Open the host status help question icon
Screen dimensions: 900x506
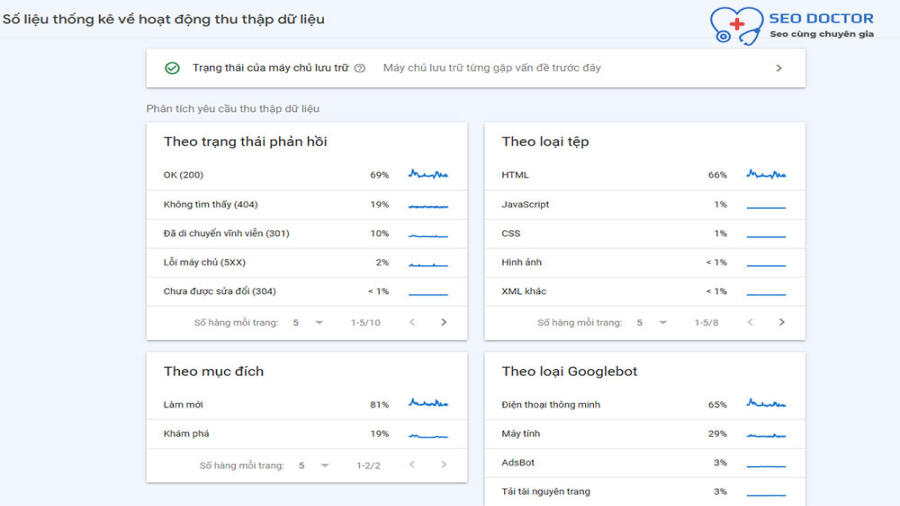pyautogui.click(x=360, y=68)
